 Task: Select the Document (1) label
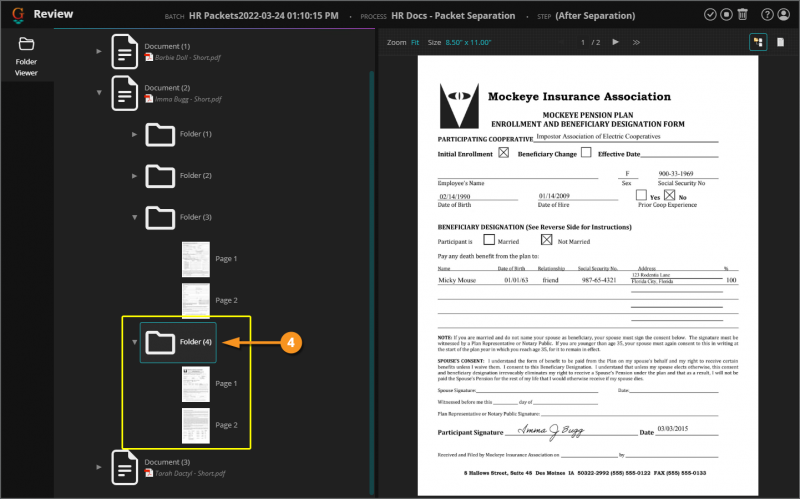167,46
